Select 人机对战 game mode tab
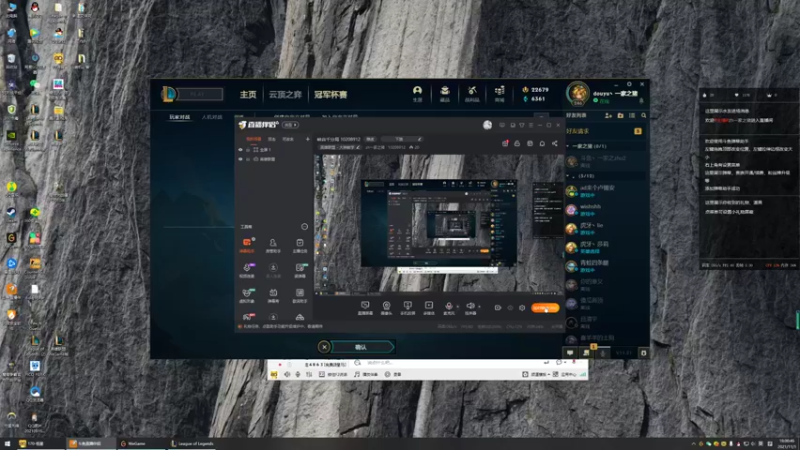 [212, 117]
